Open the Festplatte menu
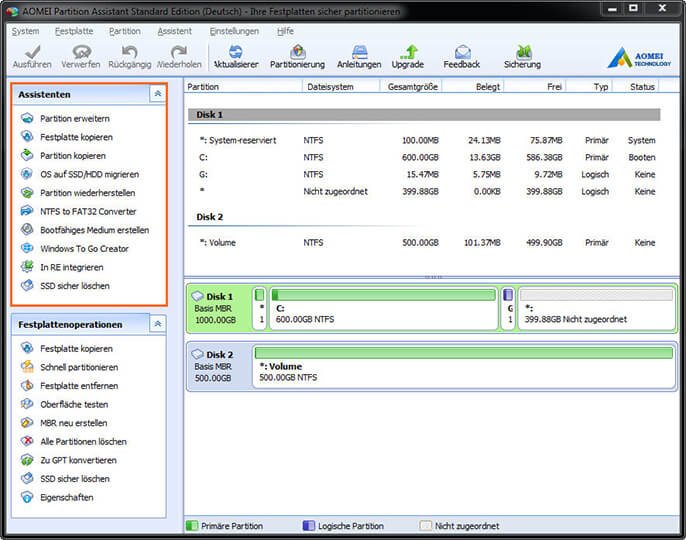 point(74,31)
